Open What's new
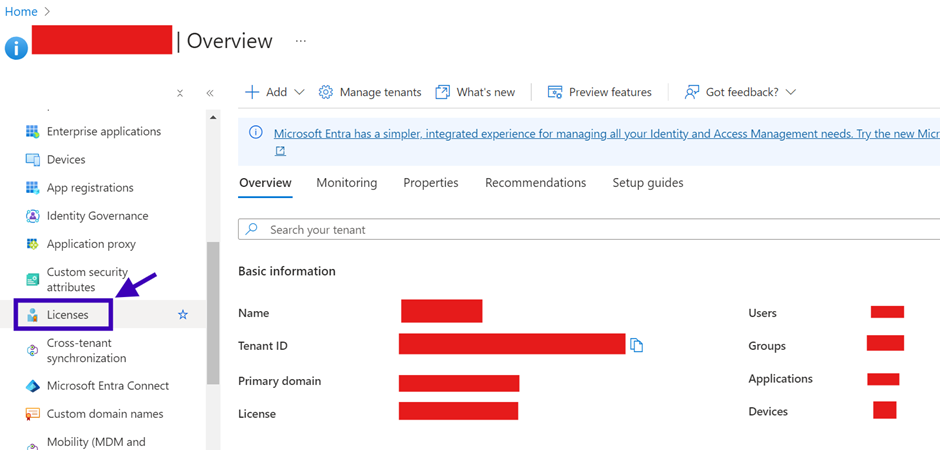 click(475, 92)
